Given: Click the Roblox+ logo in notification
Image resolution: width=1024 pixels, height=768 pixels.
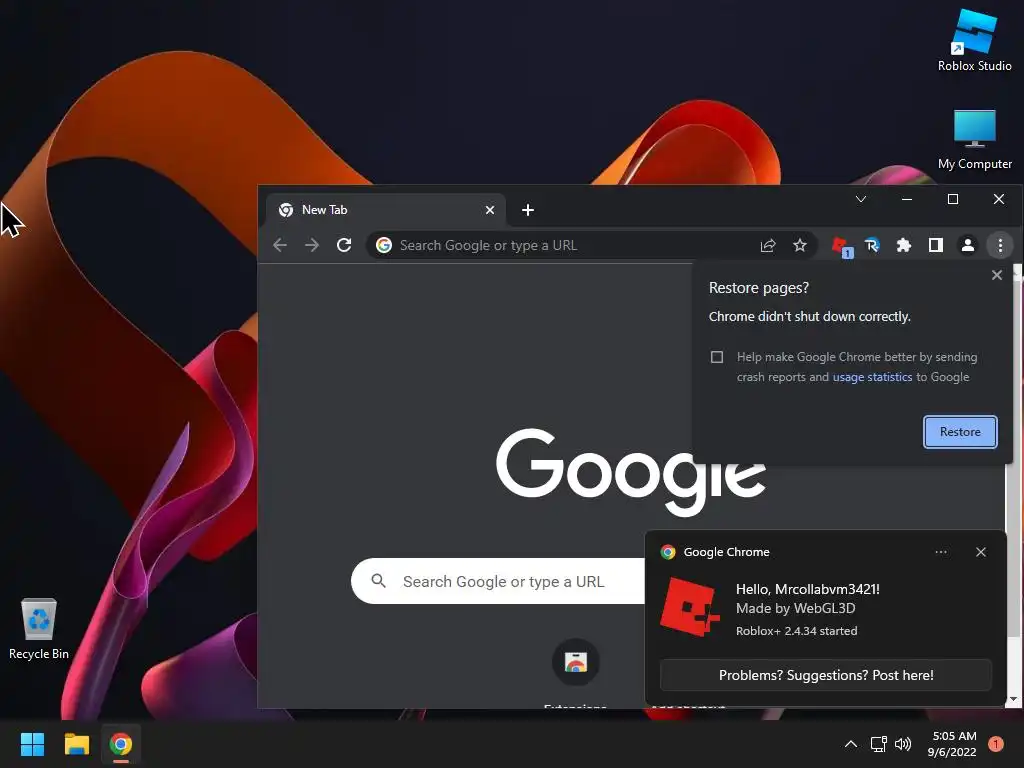Looking at the screenshot, I should (x=690, y=607).
